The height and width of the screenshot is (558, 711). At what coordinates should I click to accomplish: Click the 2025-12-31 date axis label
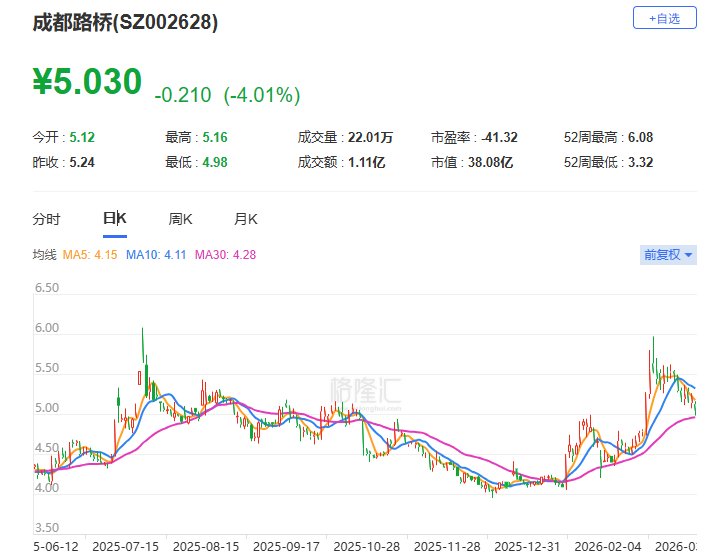click(526, 547)
